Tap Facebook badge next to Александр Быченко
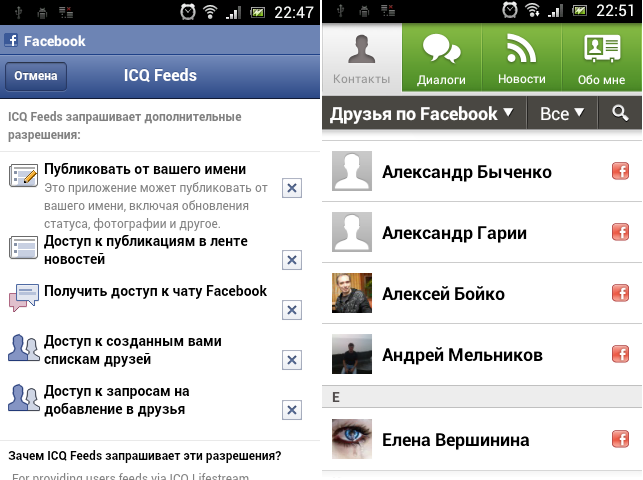Screen dimensions: 643x480 coord(620,171)
